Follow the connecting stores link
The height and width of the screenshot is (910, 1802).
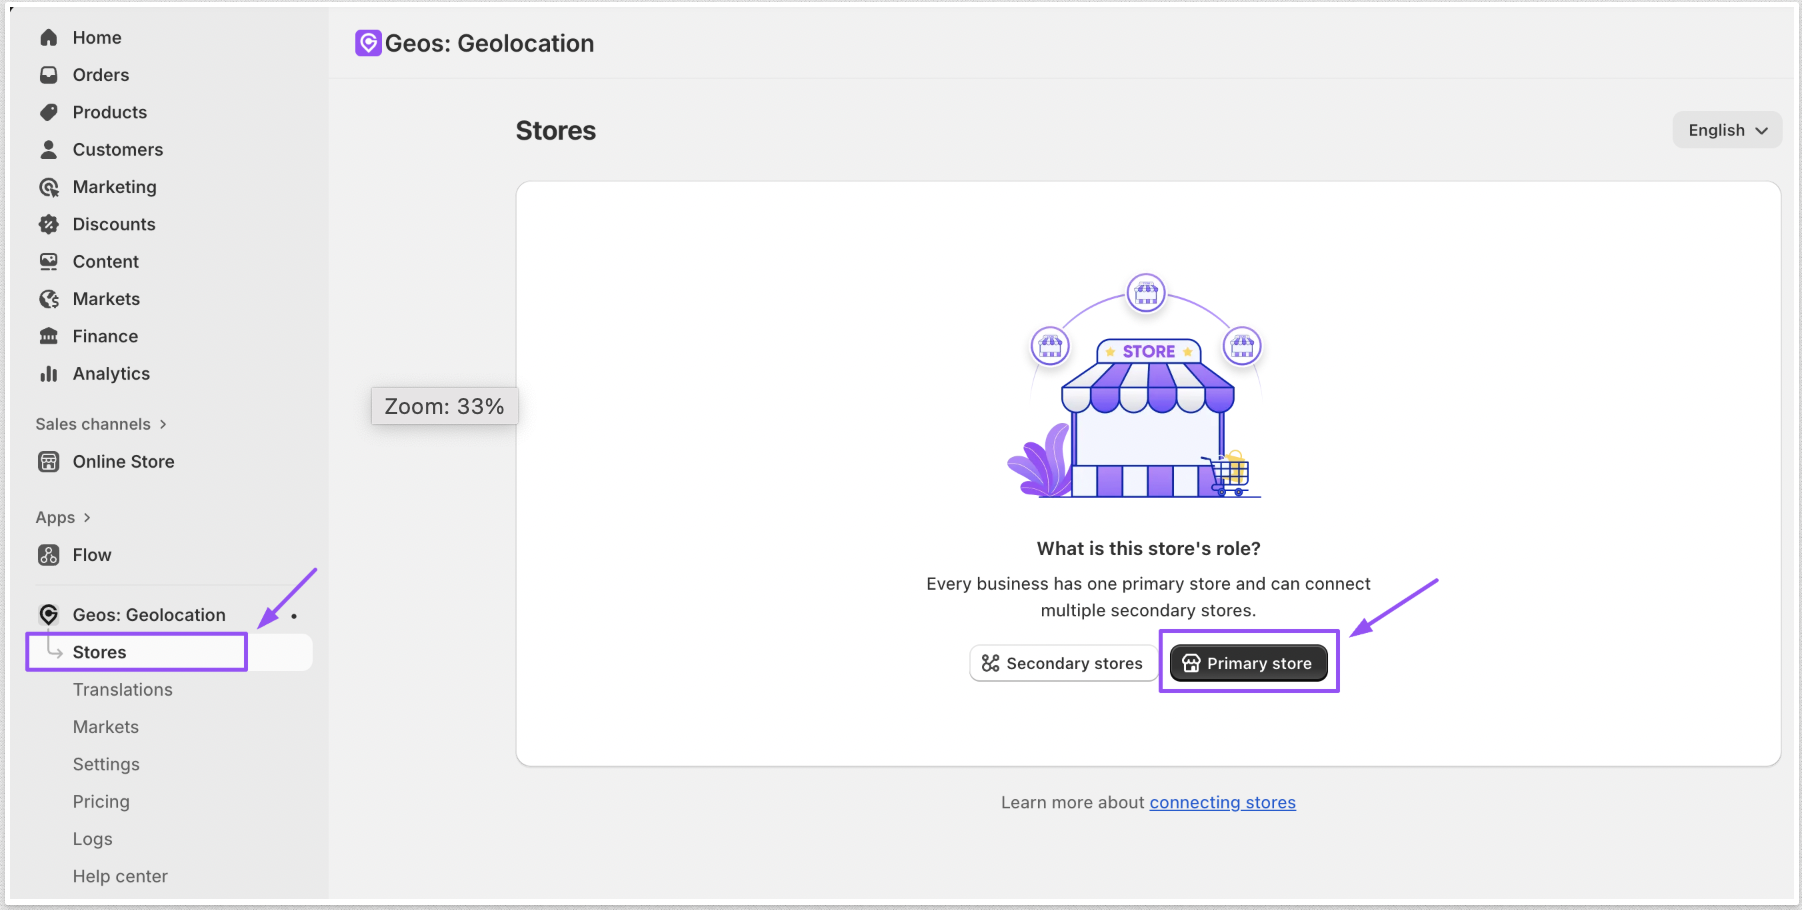point(1222,802)
